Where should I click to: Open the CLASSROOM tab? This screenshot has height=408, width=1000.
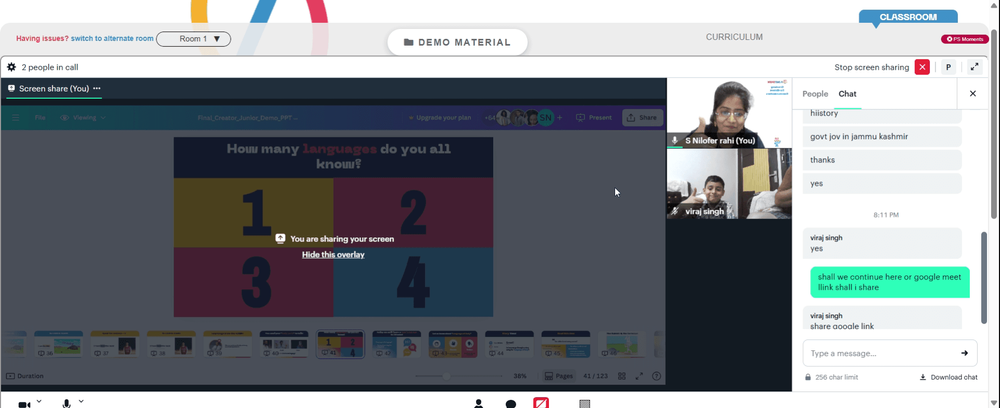908,17
